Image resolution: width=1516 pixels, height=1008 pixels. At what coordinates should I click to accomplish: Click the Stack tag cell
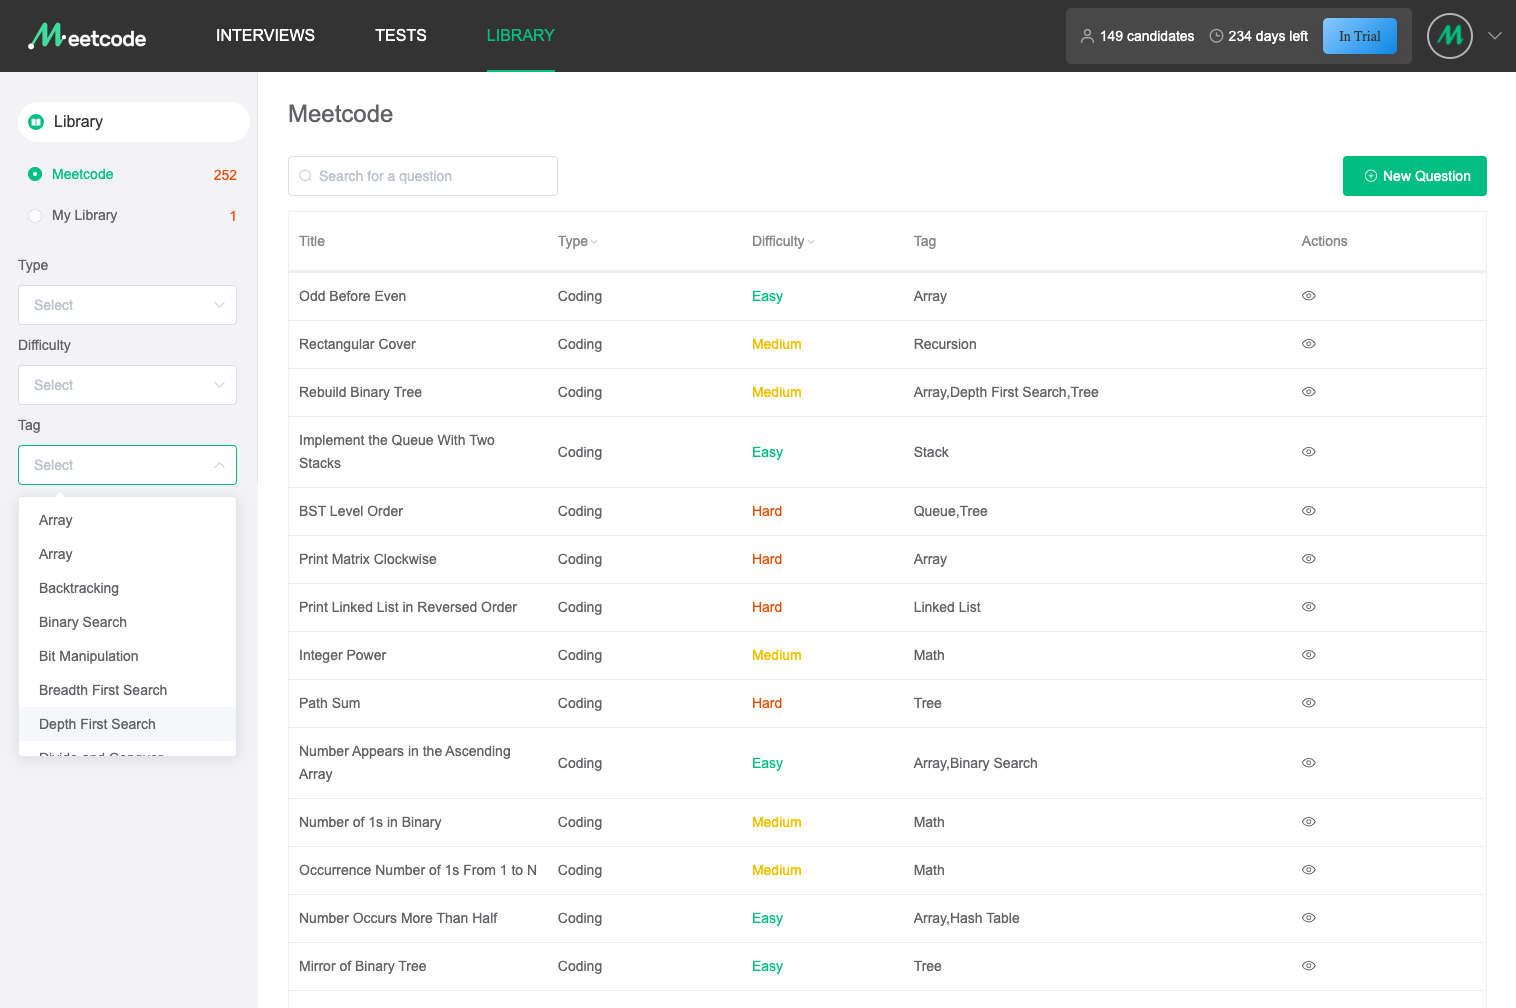pyautogui.click(x=931, y=452)
